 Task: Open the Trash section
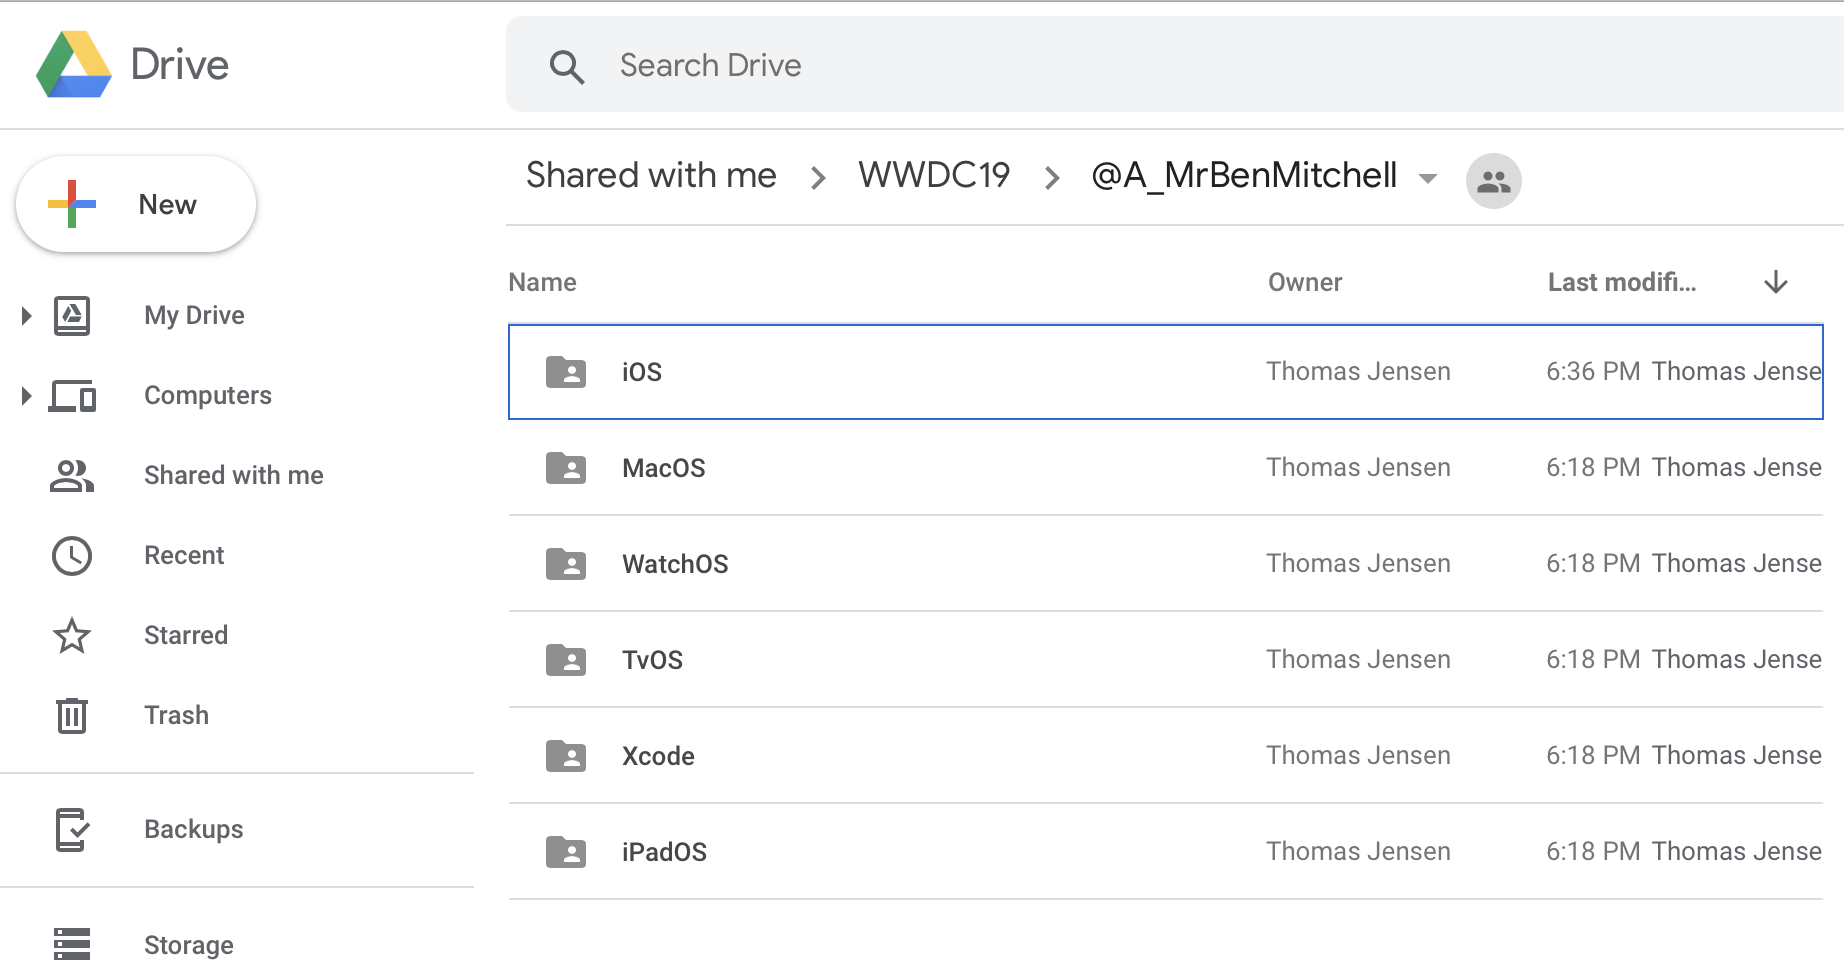(x=177, y=715)
